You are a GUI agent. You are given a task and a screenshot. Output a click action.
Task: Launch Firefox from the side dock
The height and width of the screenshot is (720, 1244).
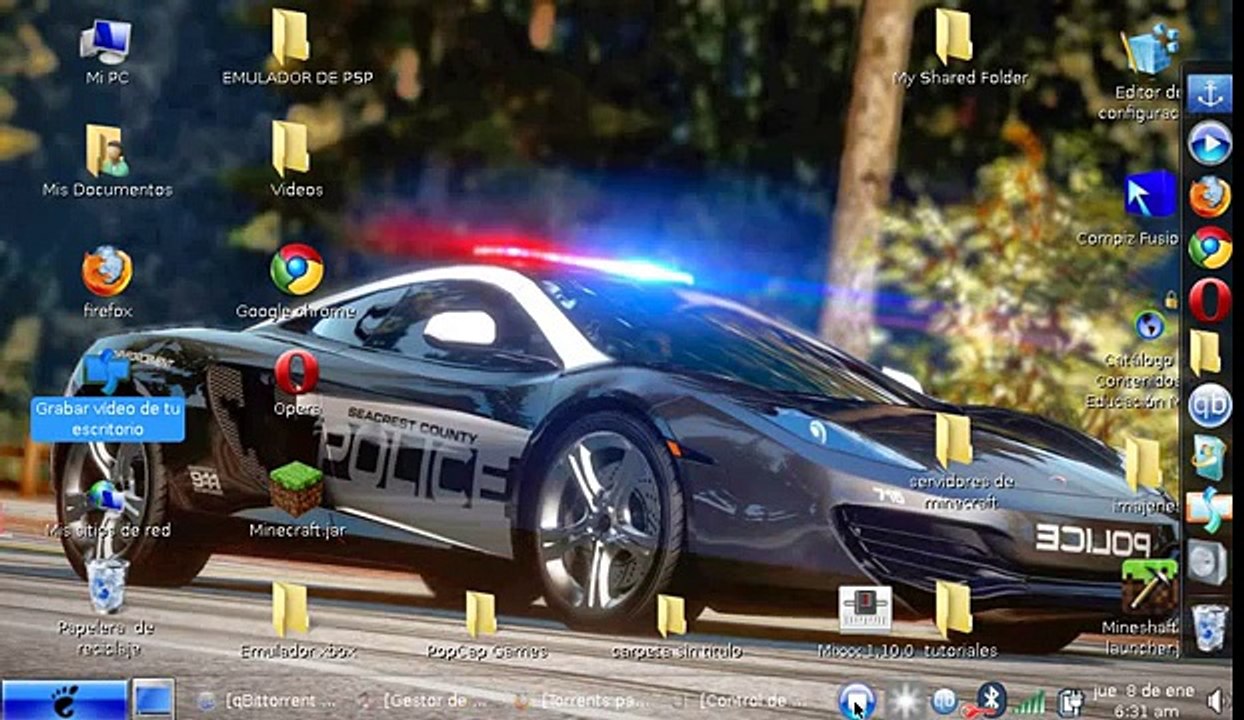pos(1210,196)
